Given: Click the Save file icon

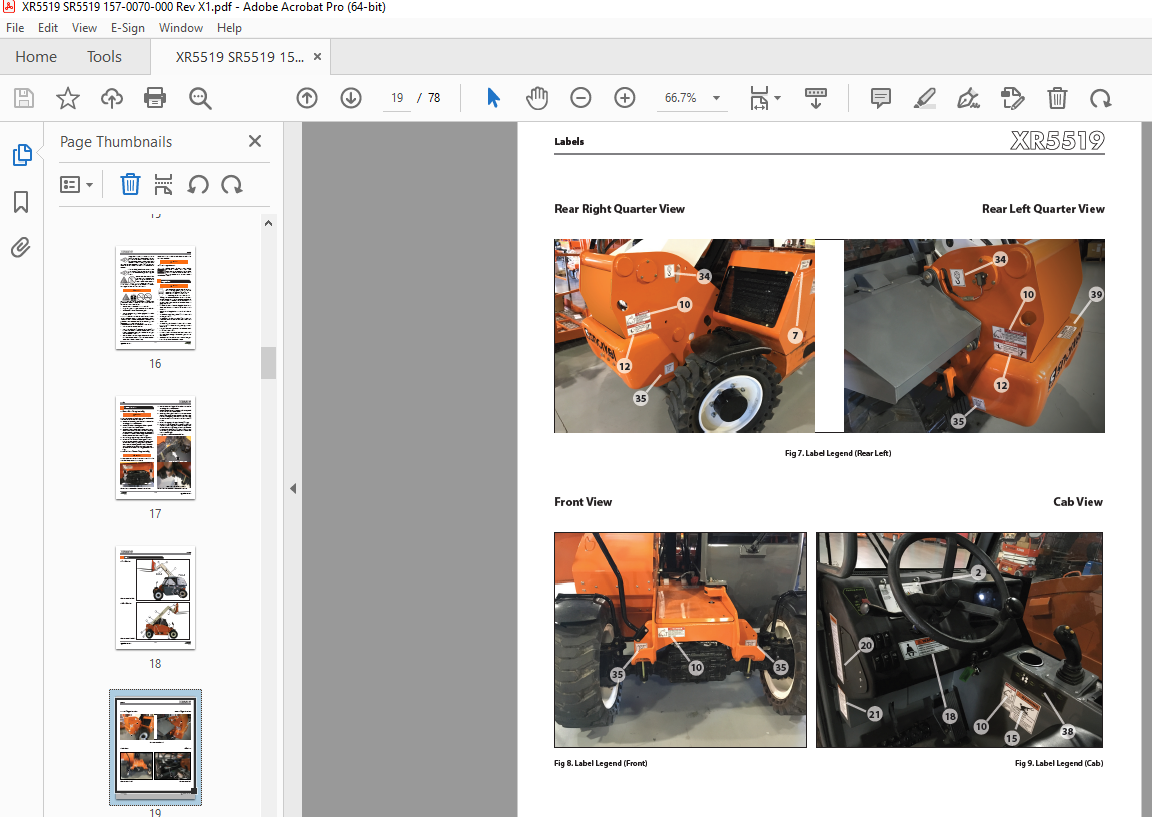Looking at the screenshot, I should [x=24, y=98].
